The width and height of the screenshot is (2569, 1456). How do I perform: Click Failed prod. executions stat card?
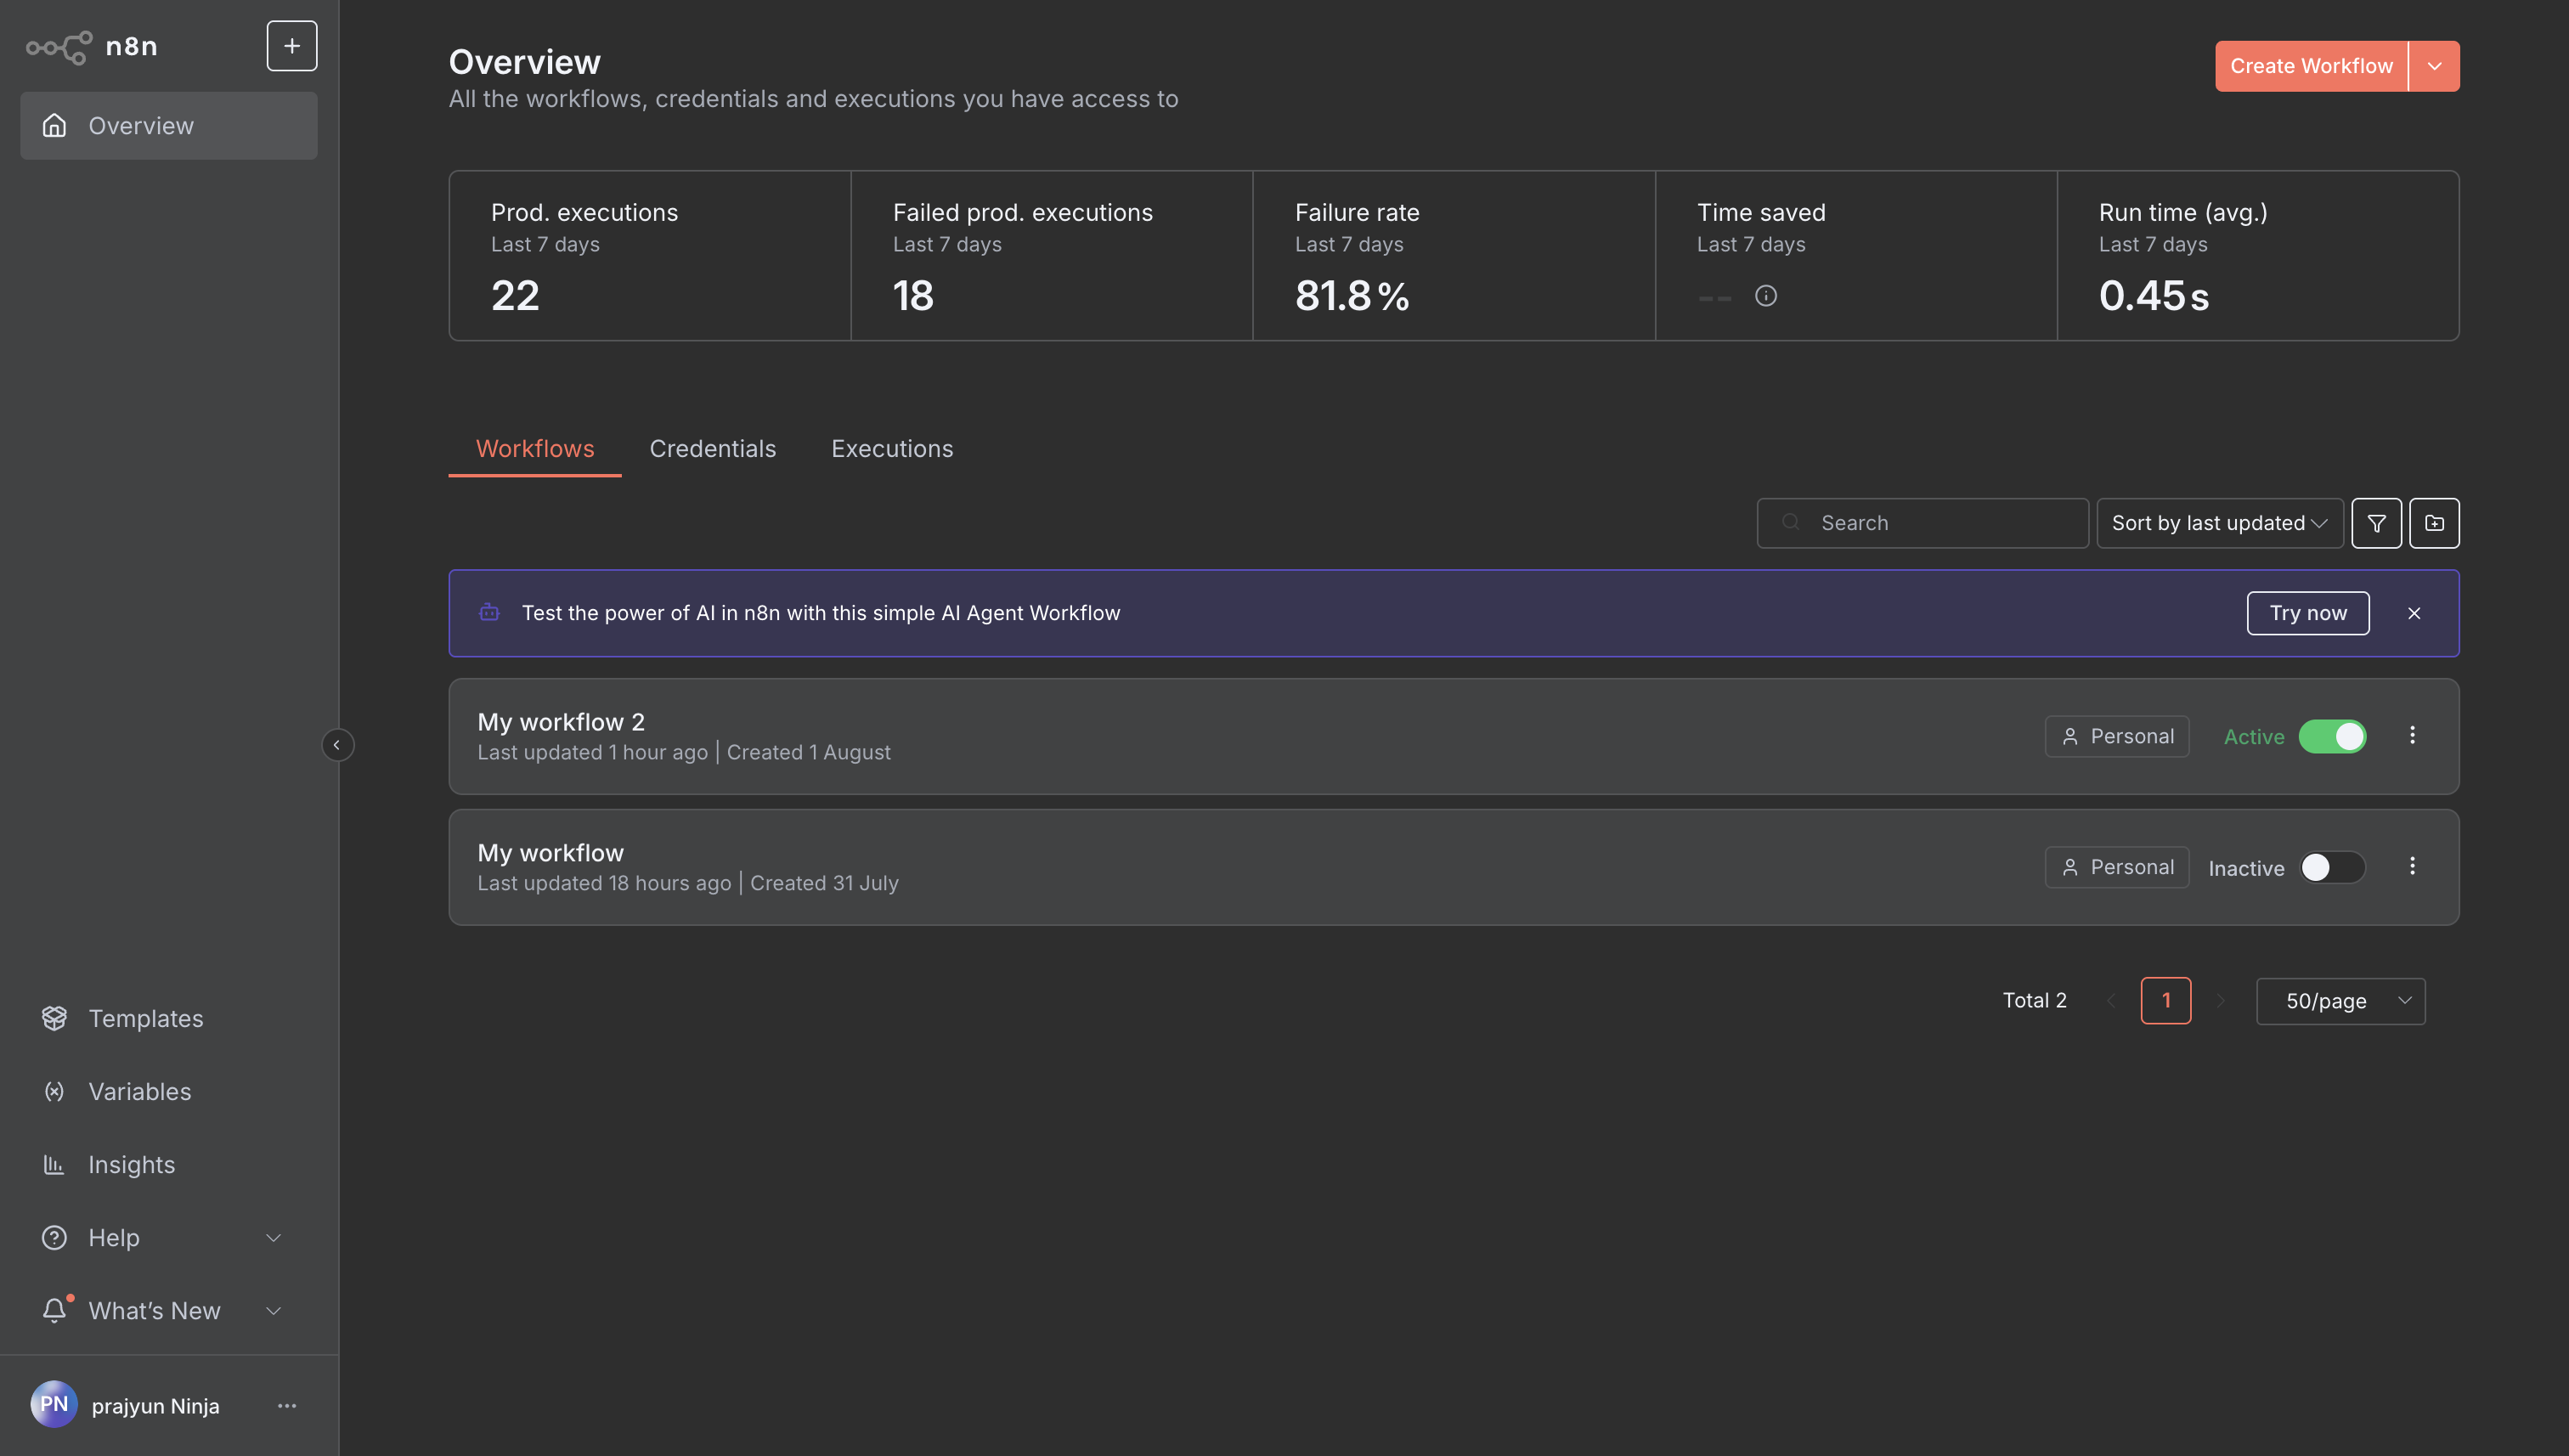(1052, 256)
